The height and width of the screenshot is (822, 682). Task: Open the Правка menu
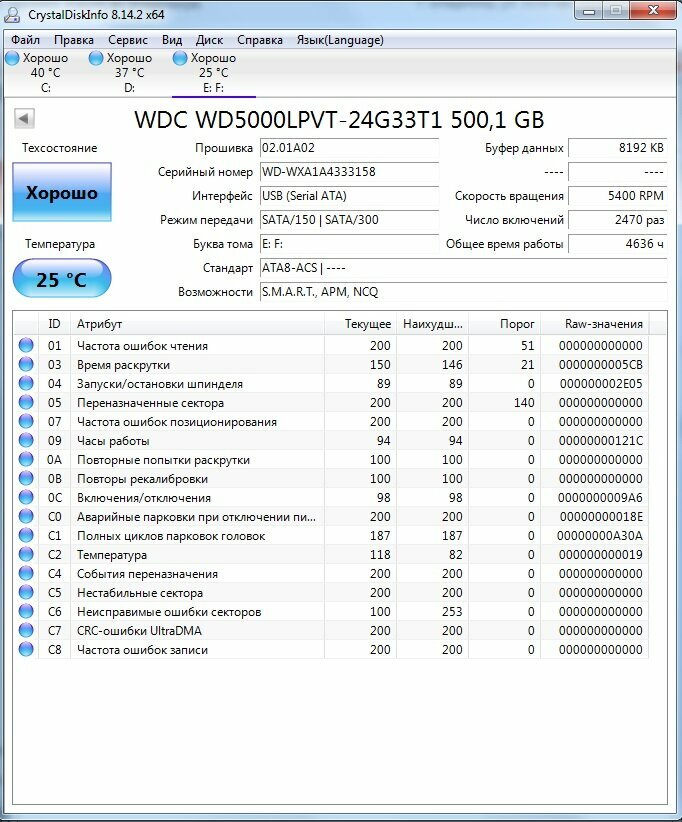click(73, 40)
